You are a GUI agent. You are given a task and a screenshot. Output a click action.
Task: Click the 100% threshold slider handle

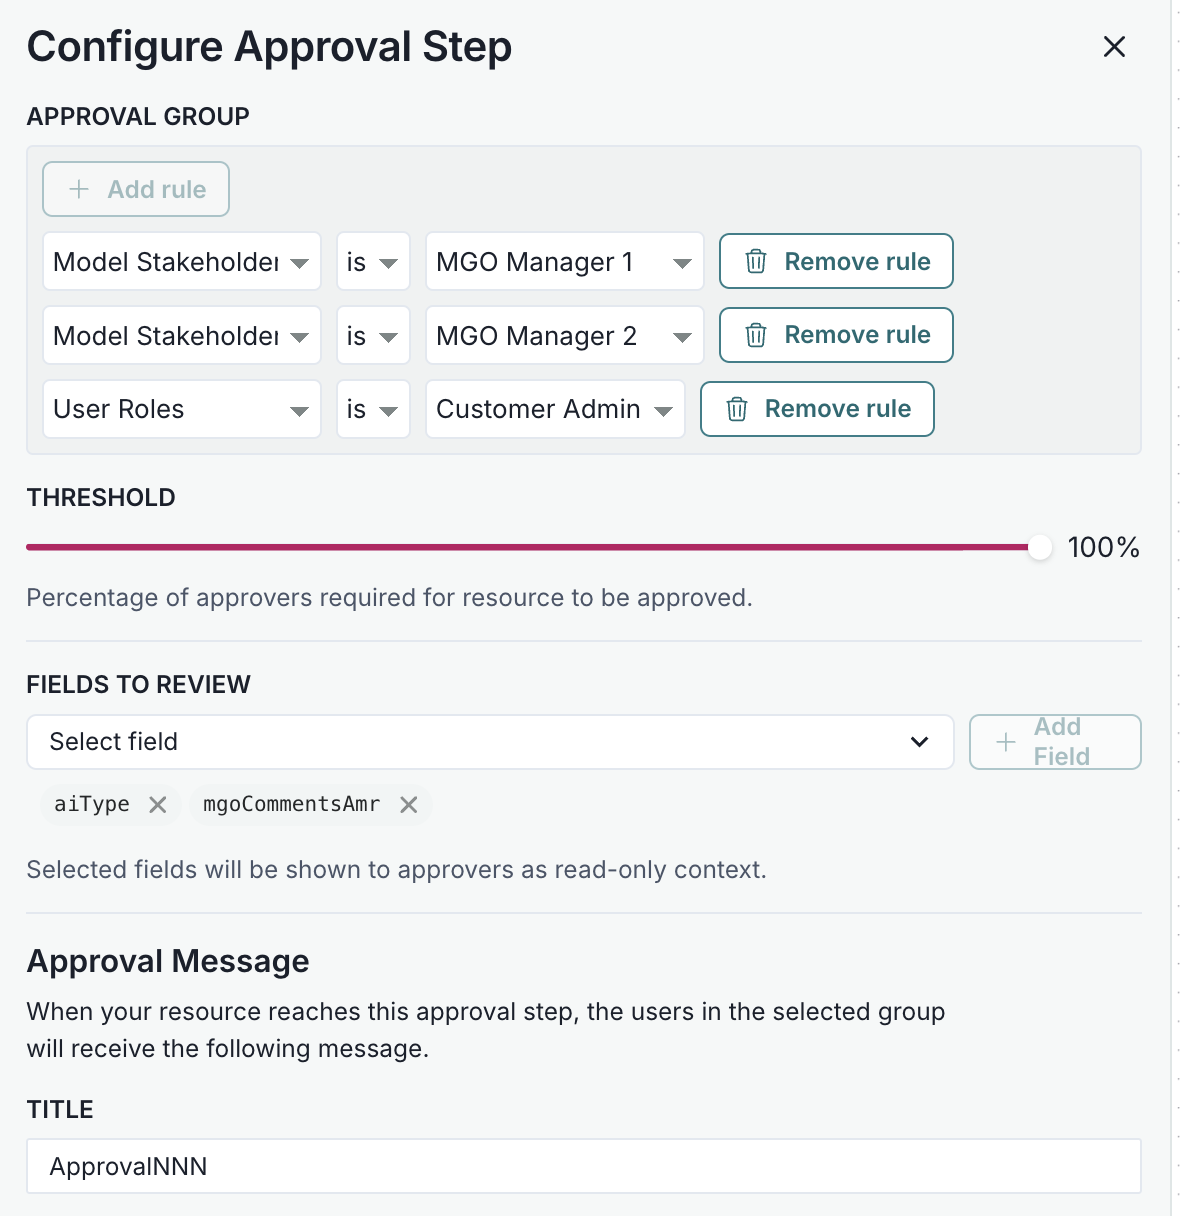tap(1040, 547)
